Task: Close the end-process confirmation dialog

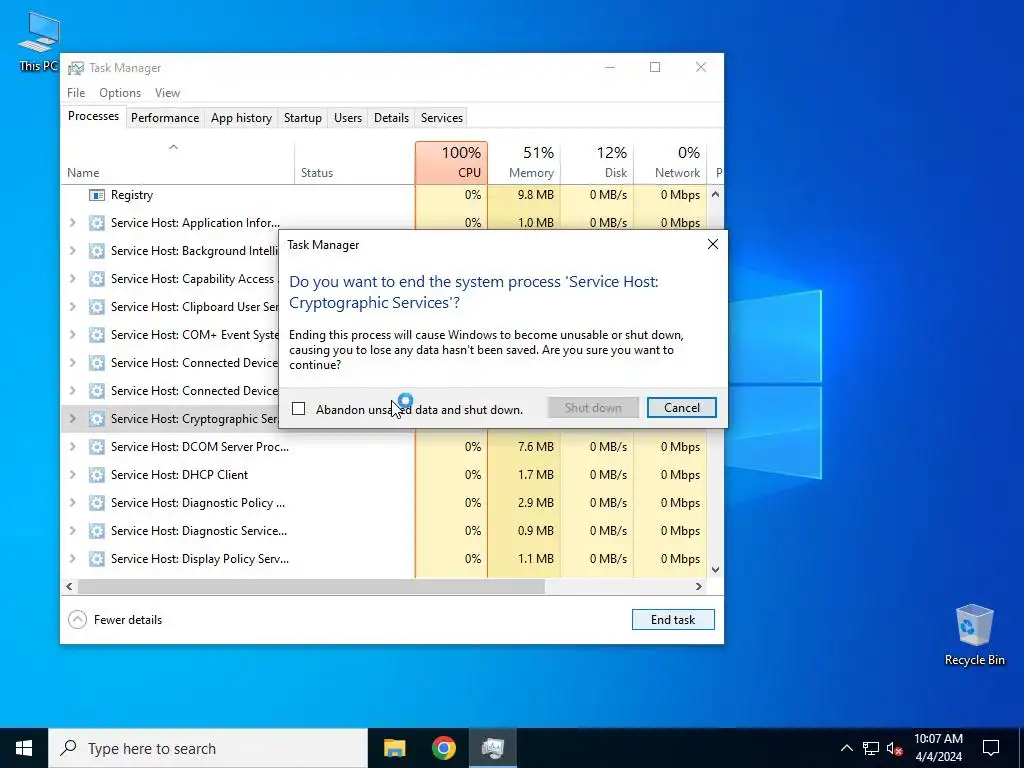Action: click(712, 244)
